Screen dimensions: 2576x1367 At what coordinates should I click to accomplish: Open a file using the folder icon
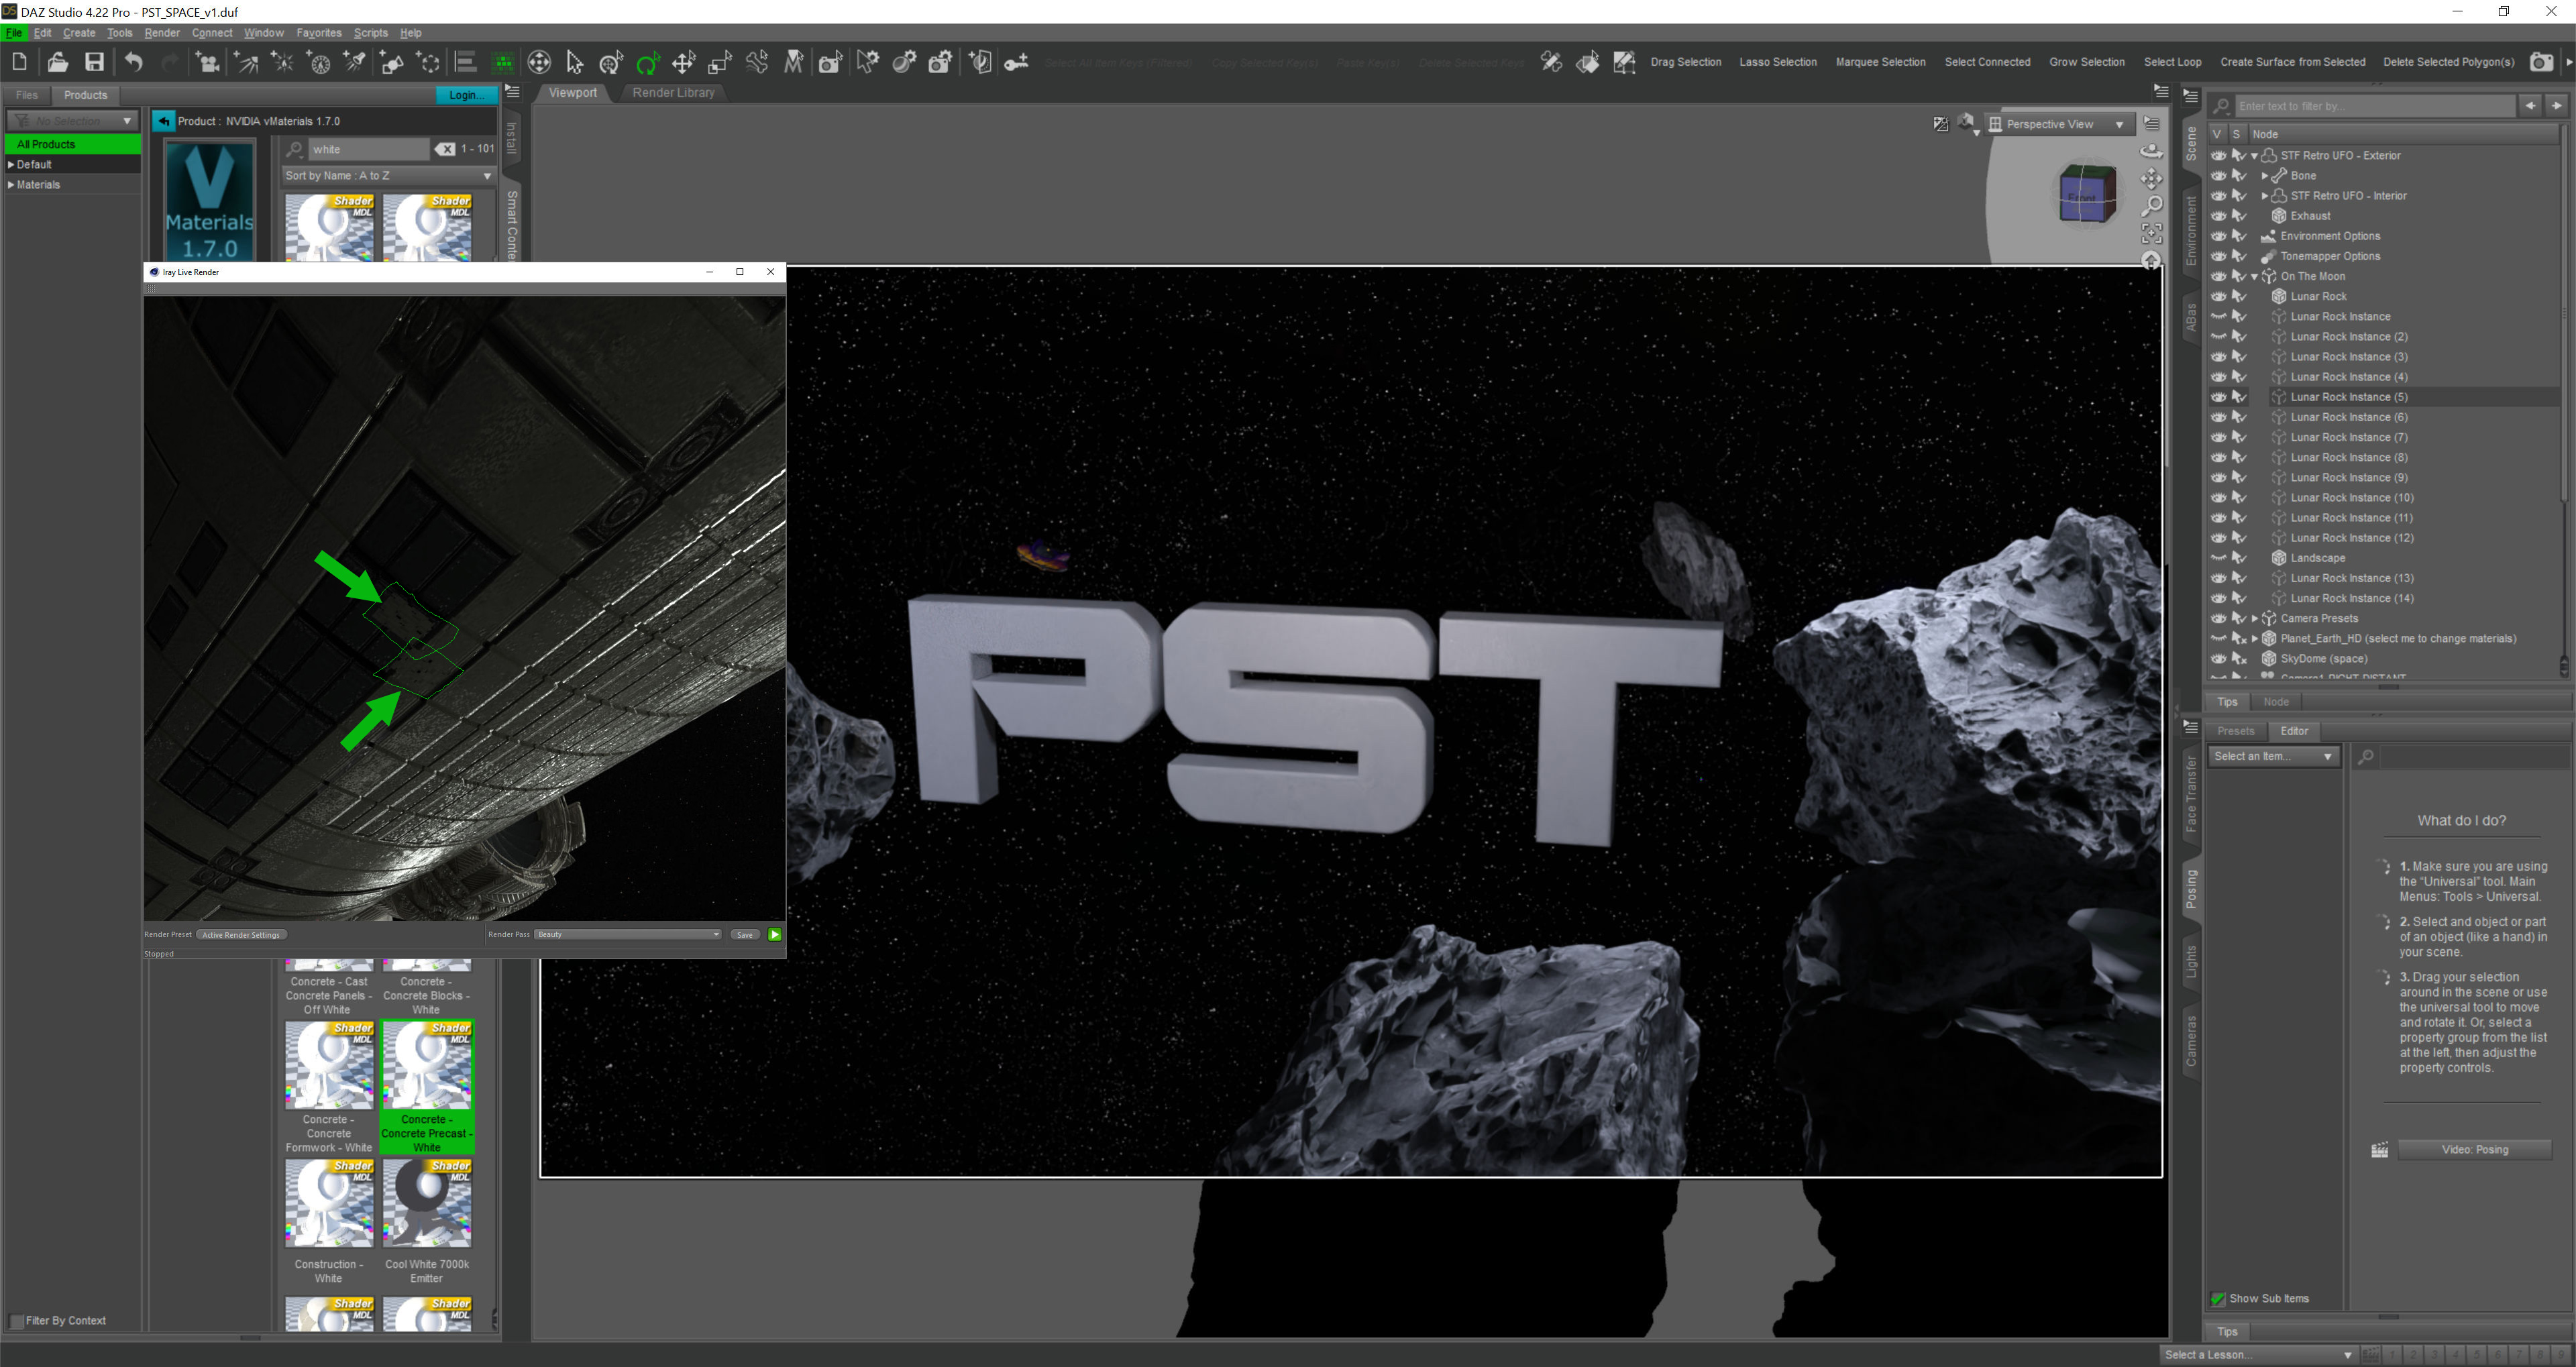57,62
